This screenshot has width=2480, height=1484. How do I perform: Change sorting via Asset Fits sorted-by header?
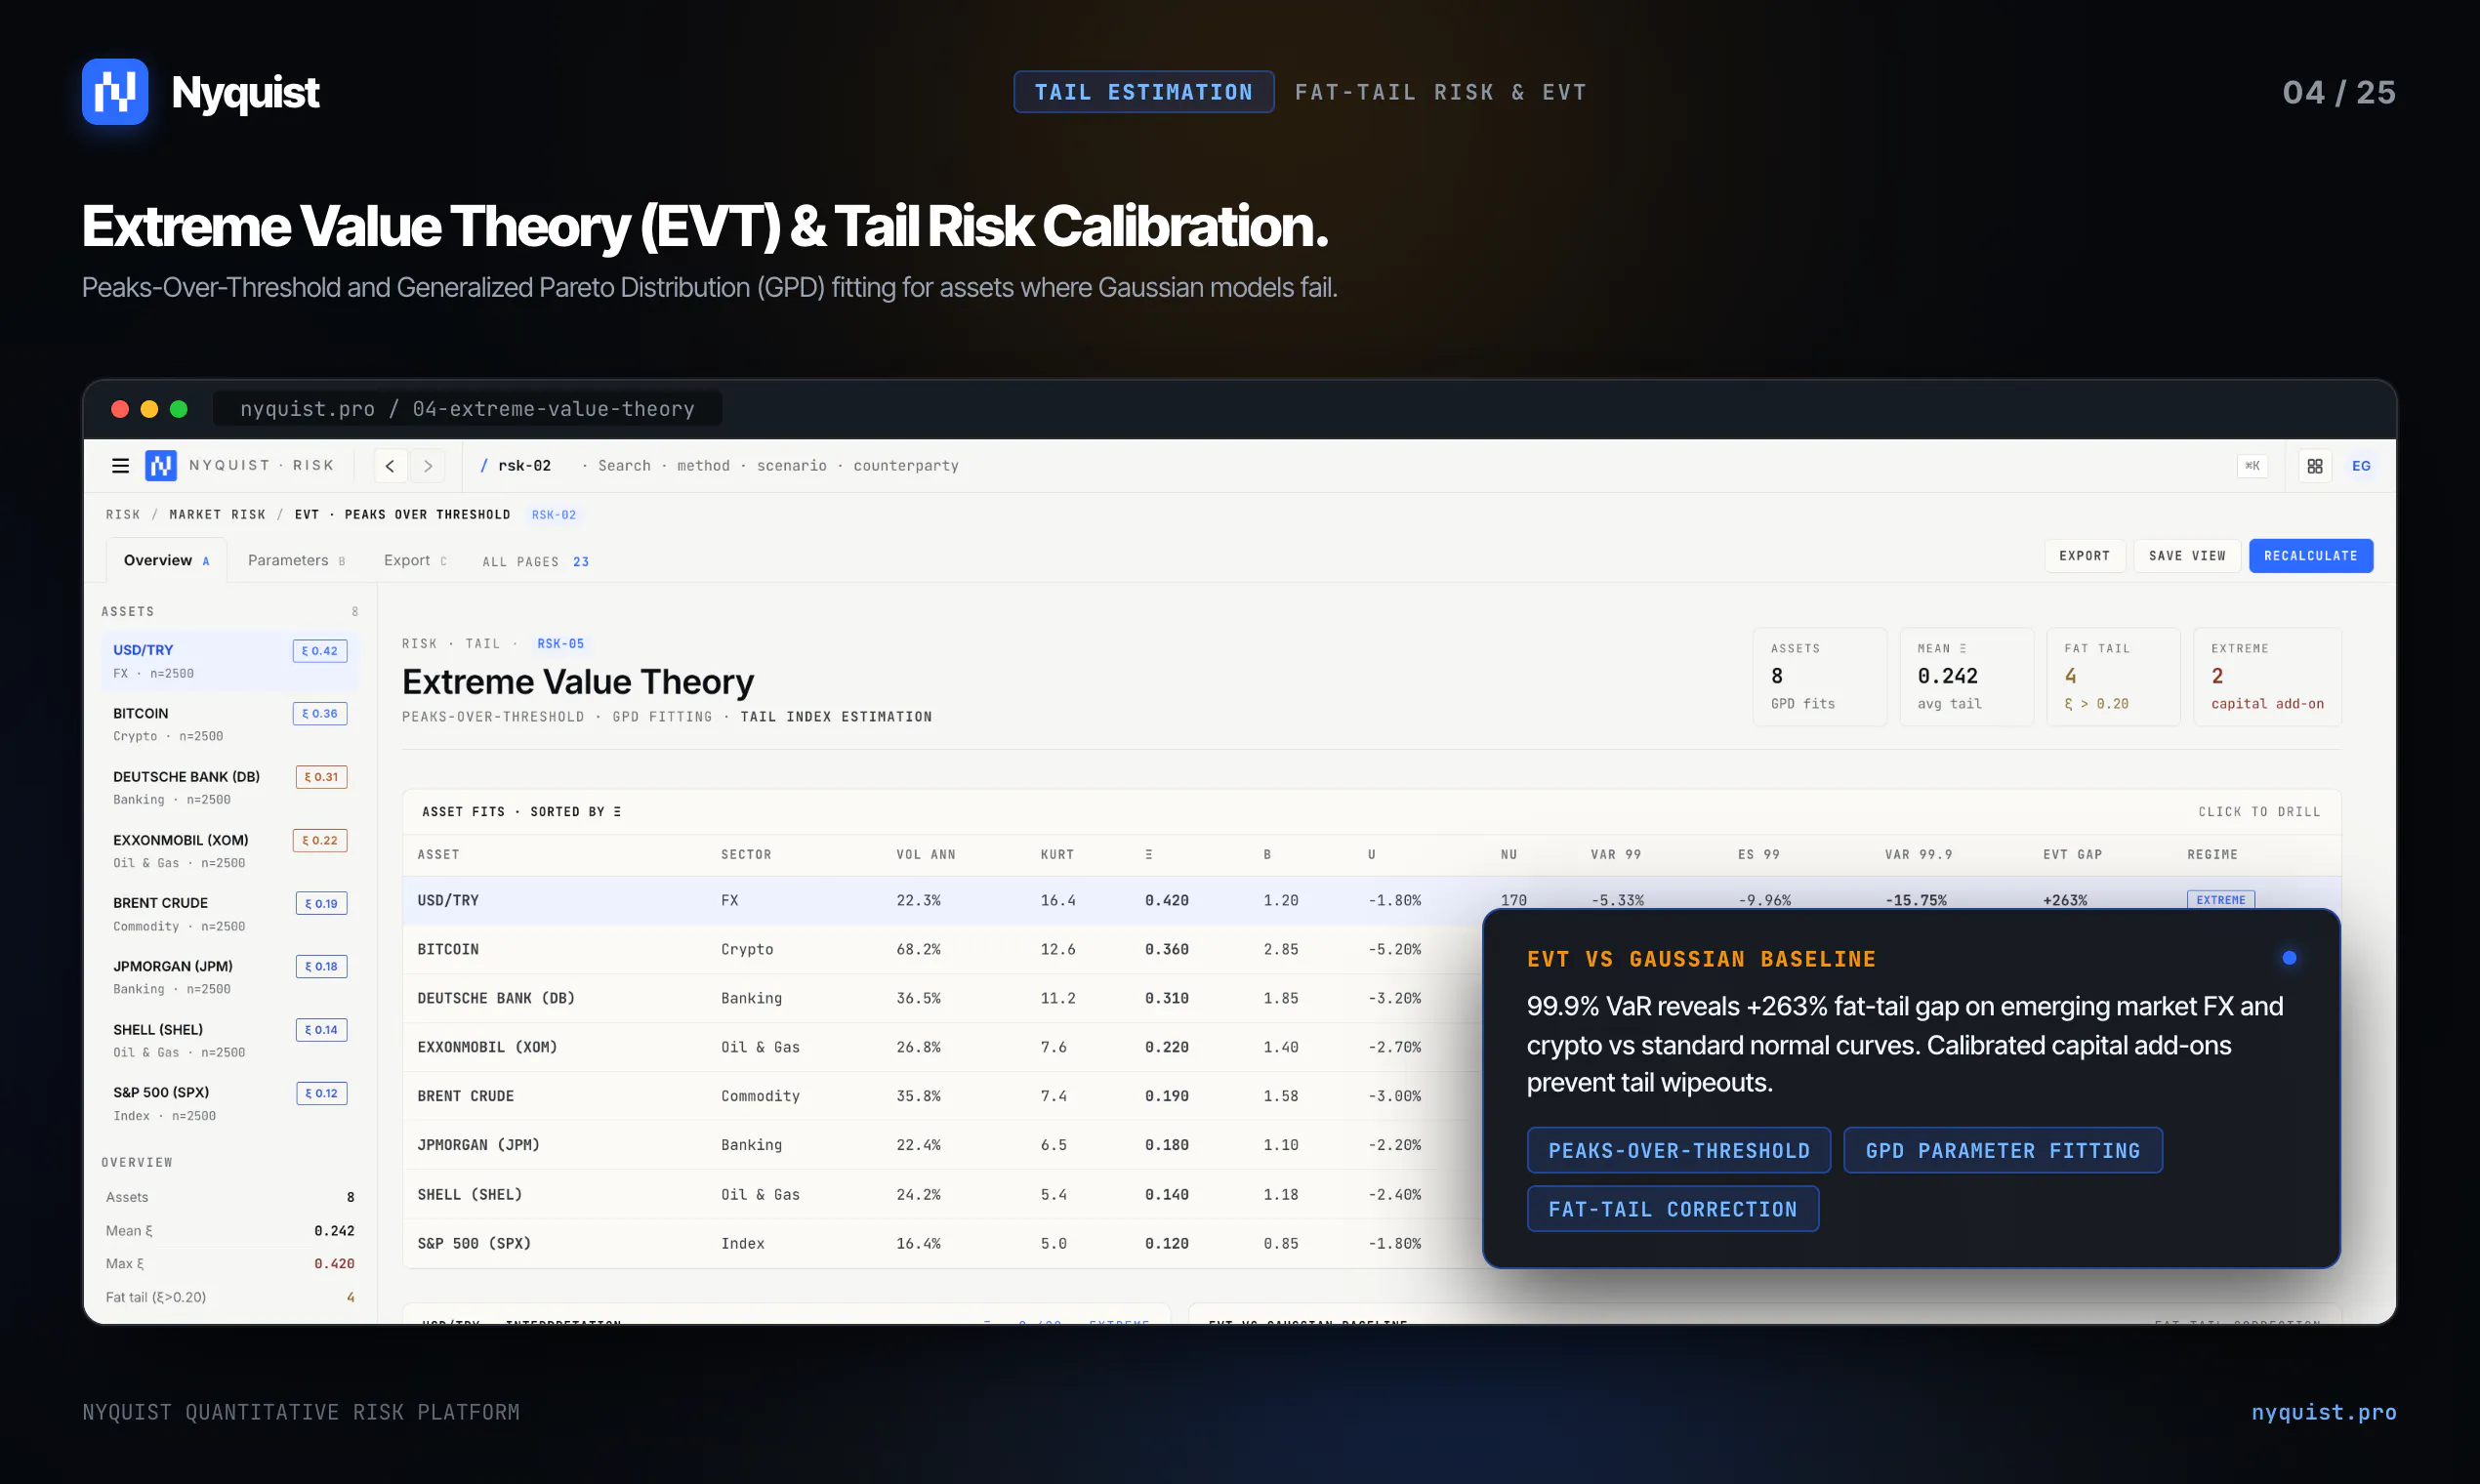pos(521,812)
